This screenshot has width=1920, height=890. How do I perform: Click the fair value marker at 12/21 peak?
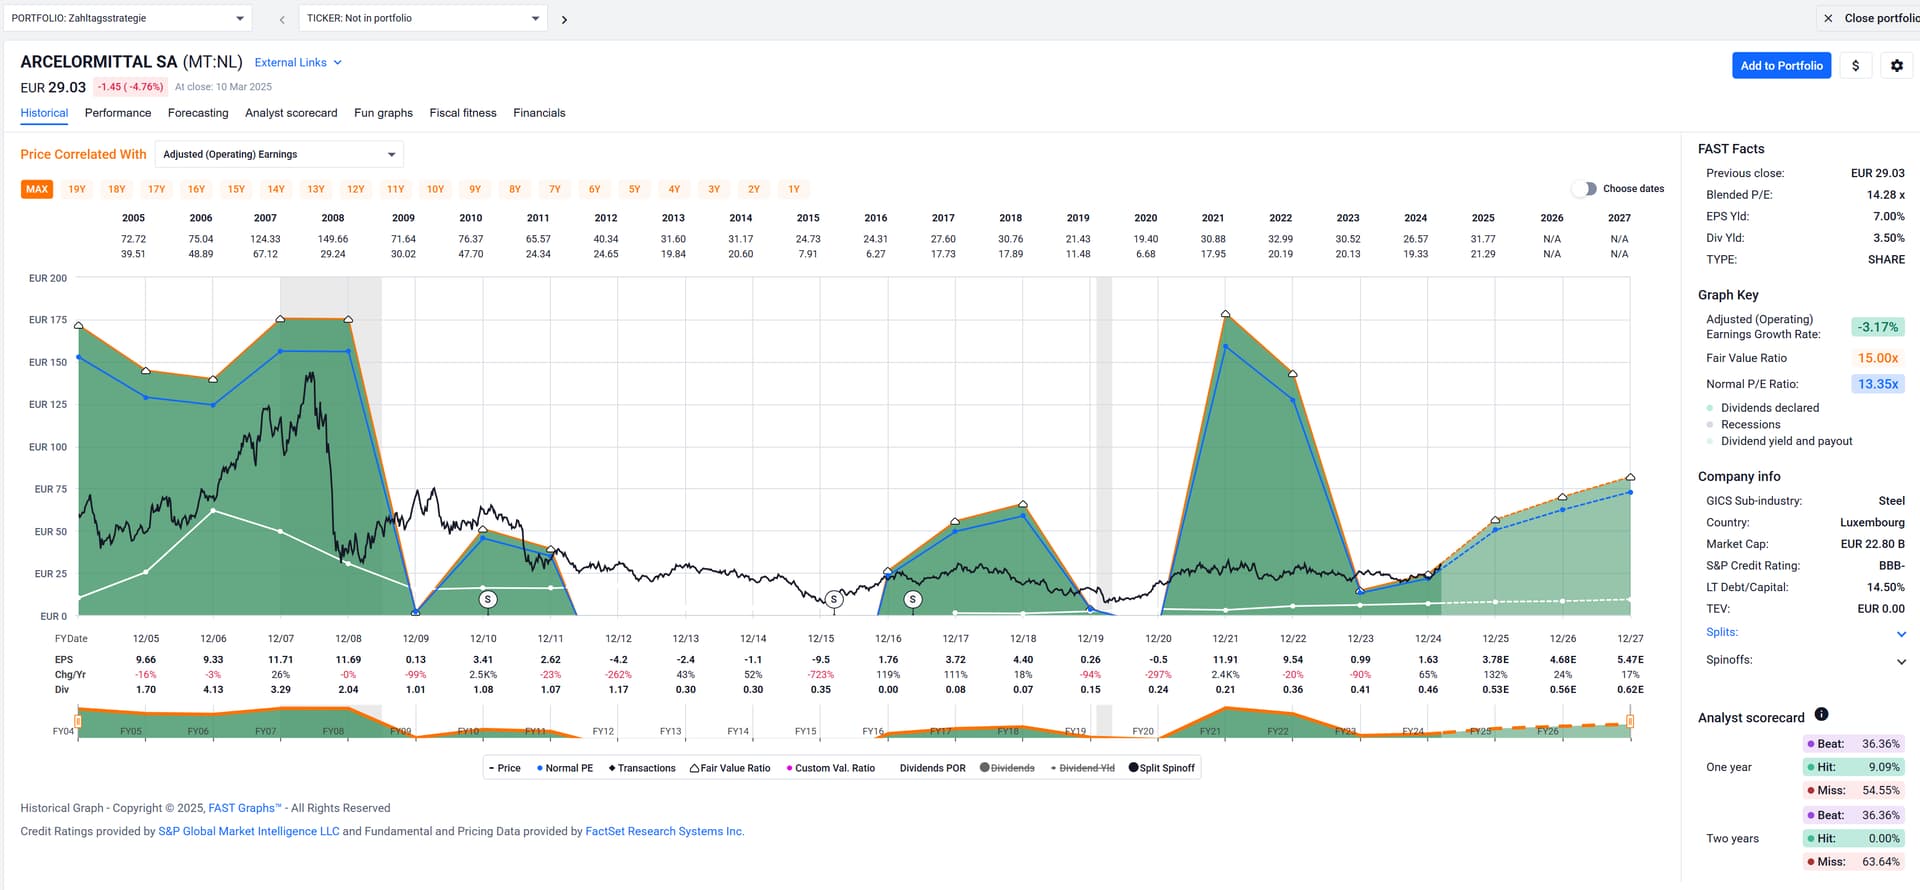point(1226,314)
